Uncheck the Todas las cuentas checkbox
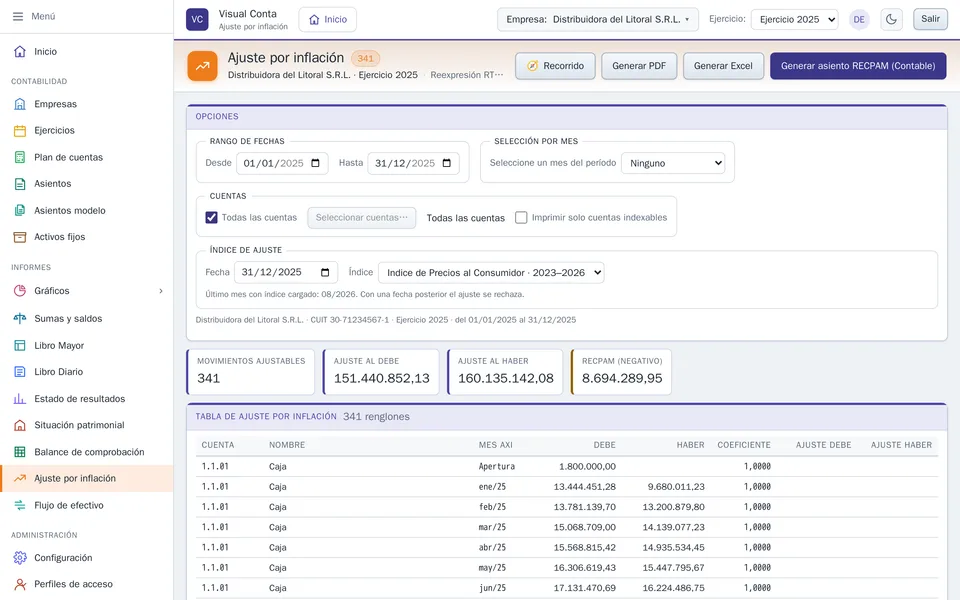 (x=211, y=217)
